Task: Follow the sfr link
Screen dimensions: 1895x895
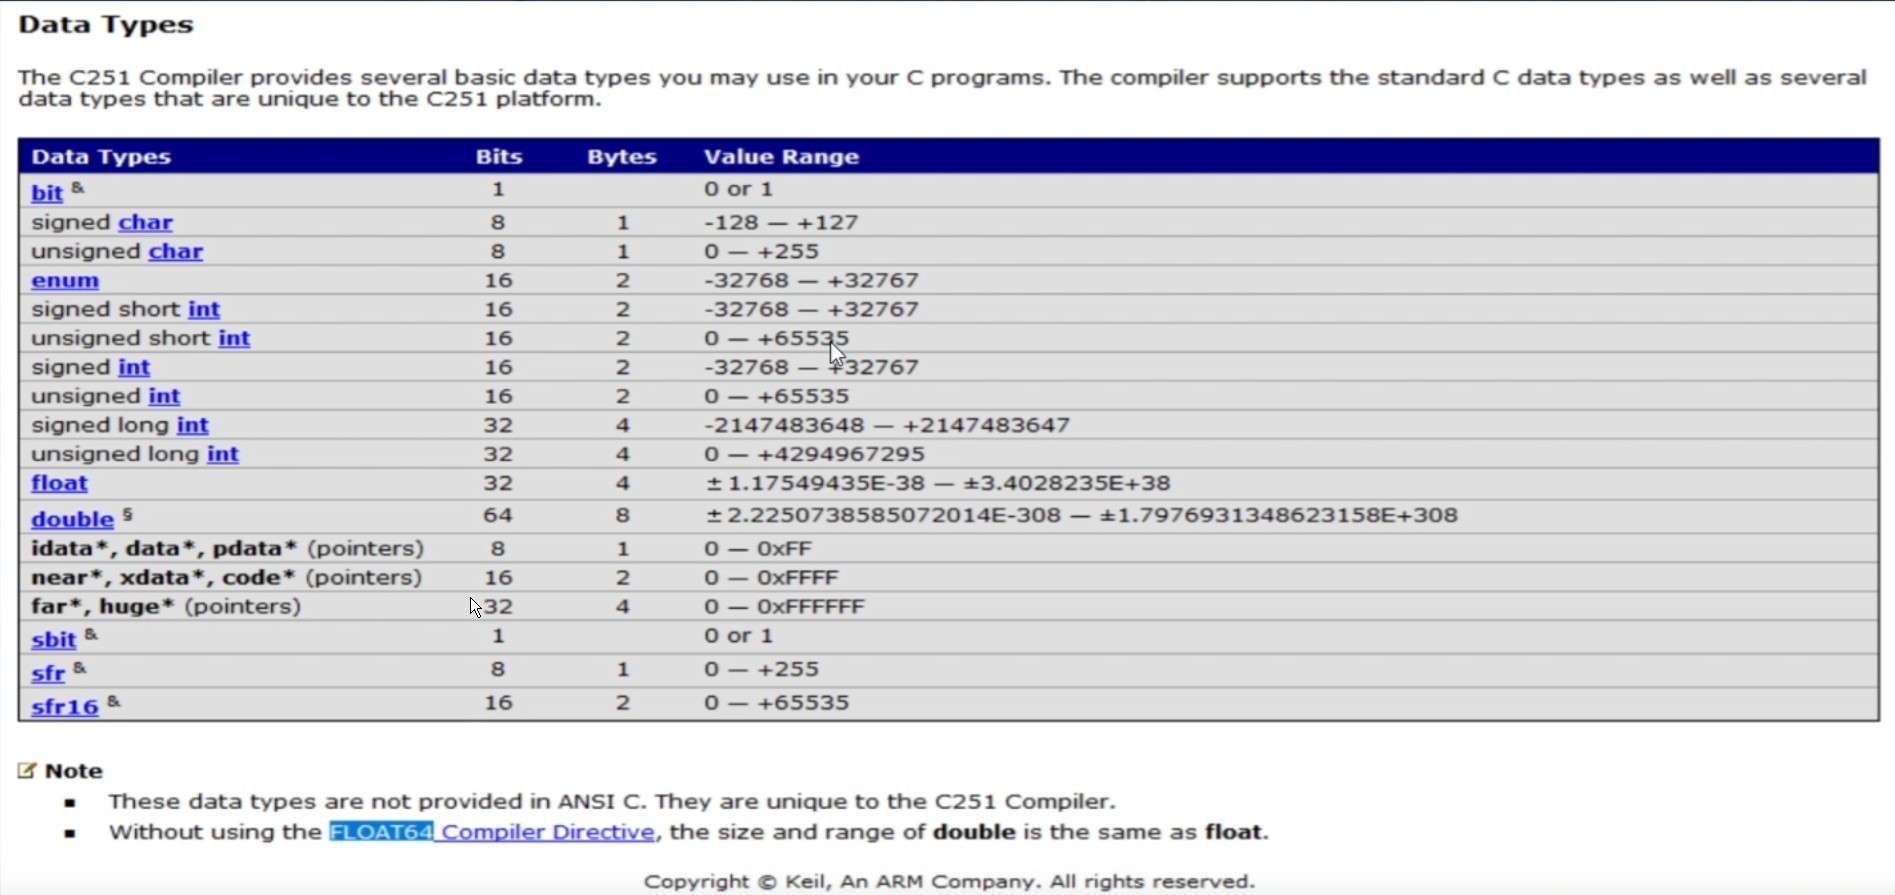Action: [x=48, y=673]
